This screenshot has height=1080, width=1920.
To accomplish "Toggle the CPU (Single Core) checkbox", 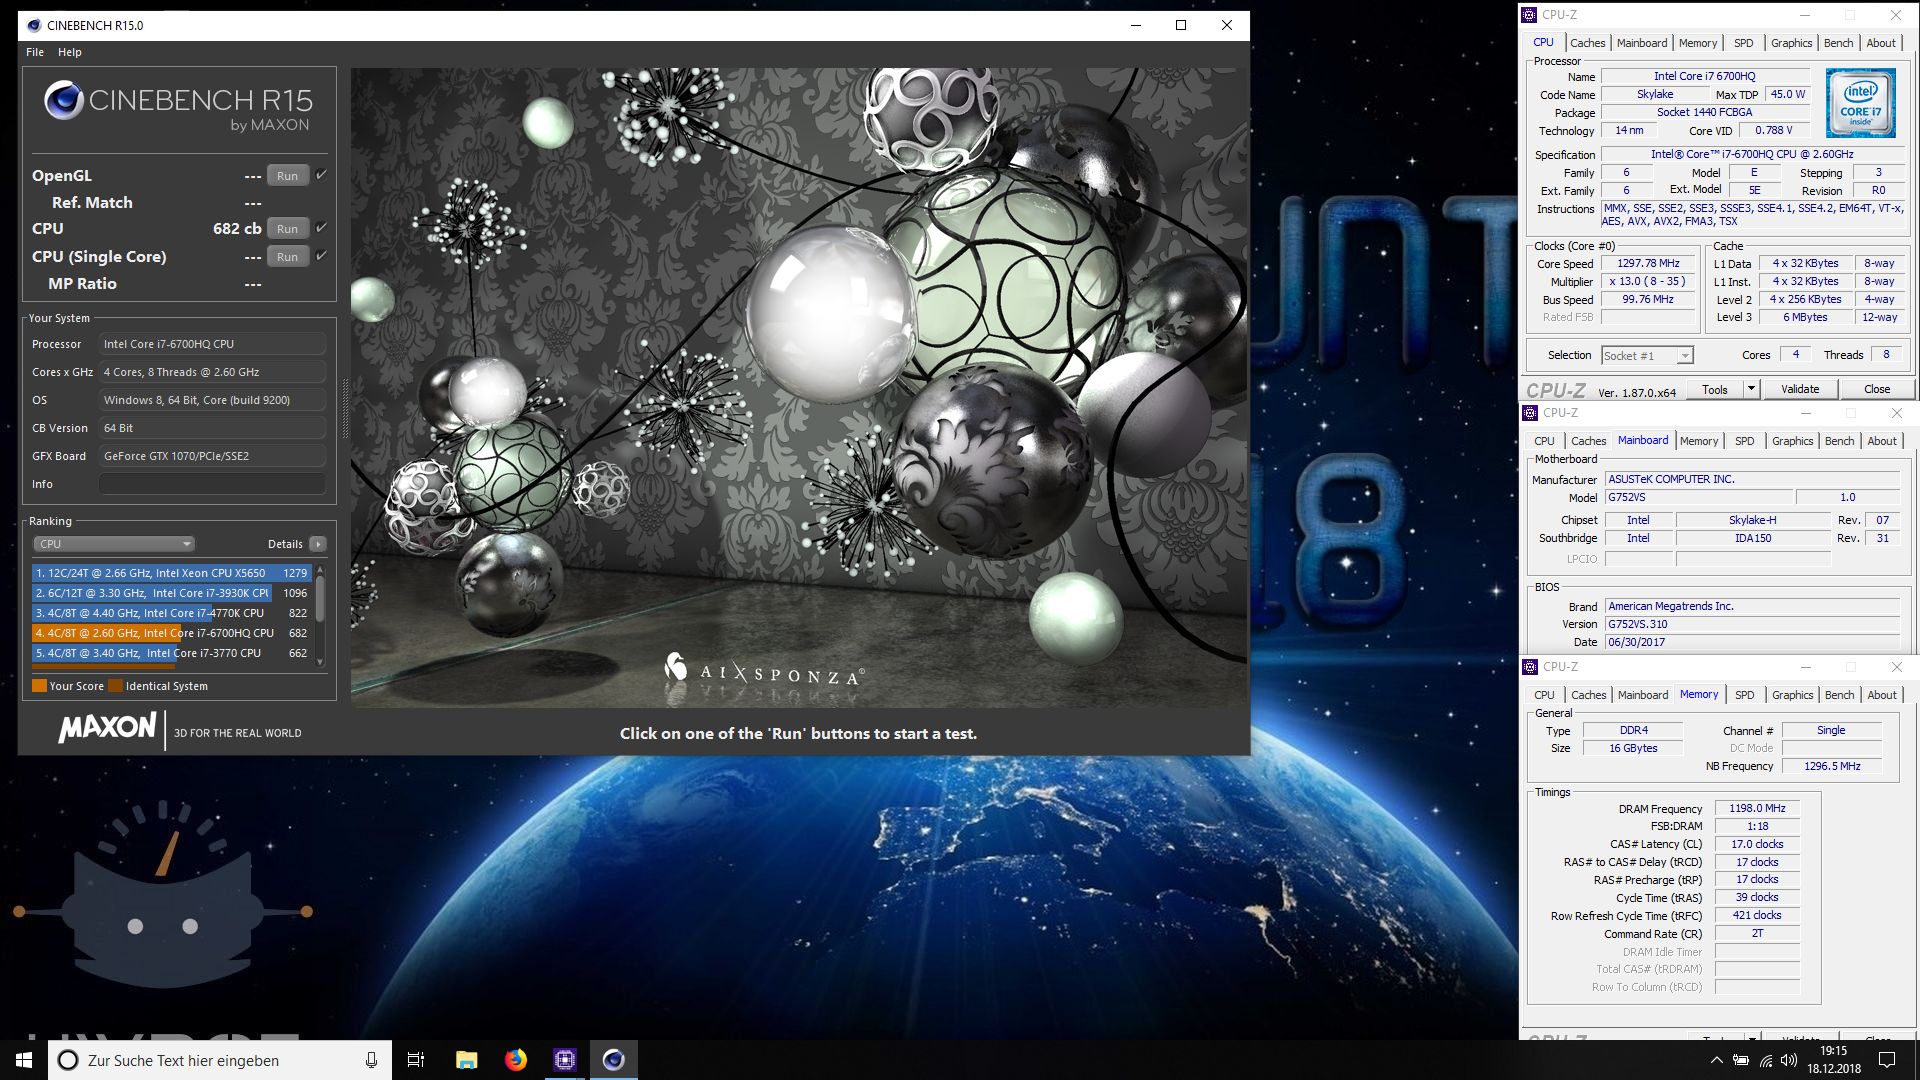I will [322, 256].
